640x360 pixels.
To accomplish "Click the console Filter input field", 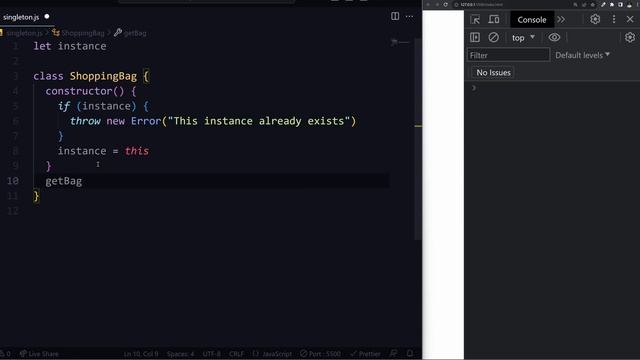I will (x=508, y=55).
